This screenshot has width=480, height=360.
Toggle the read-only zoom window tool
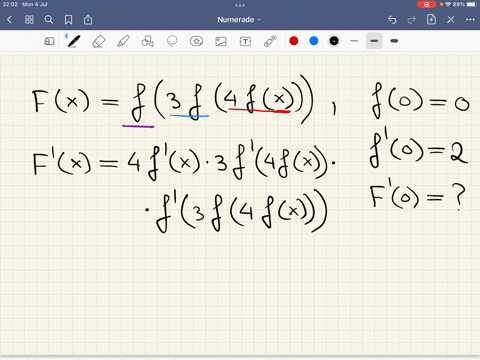[x=49, y=41]
